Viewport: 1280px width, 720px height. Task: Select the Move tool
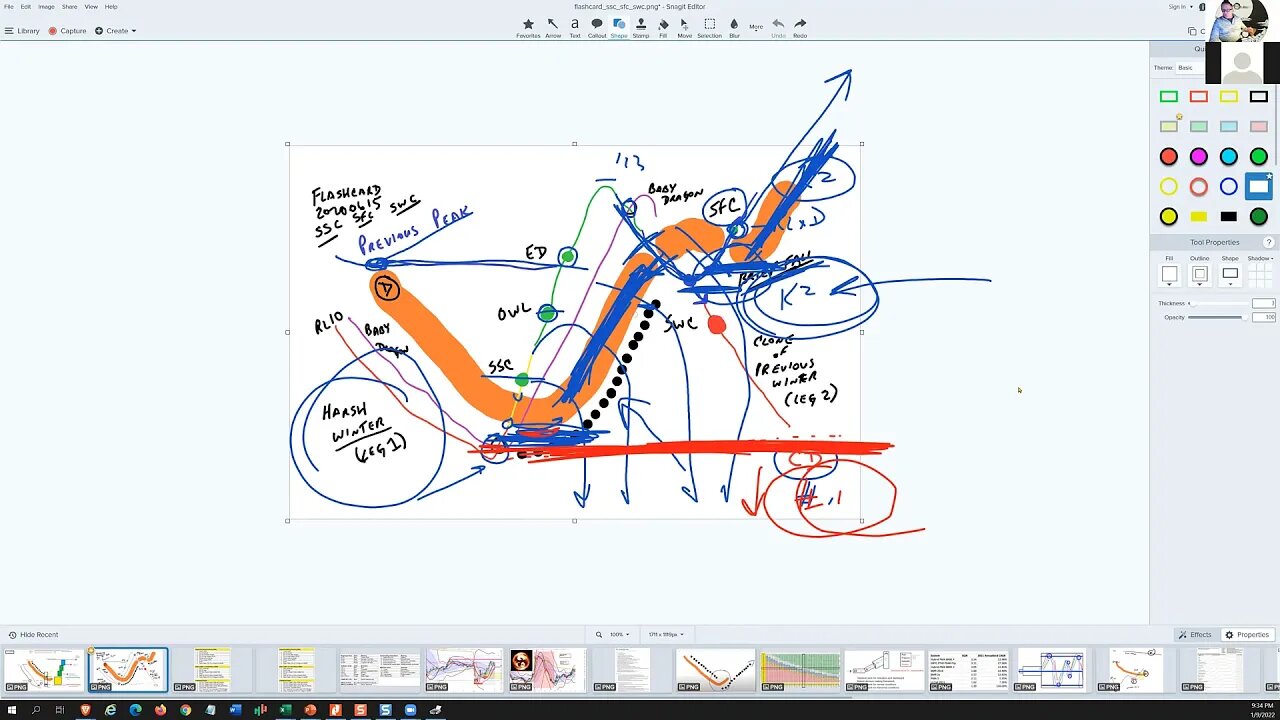[x=685, y=27]
